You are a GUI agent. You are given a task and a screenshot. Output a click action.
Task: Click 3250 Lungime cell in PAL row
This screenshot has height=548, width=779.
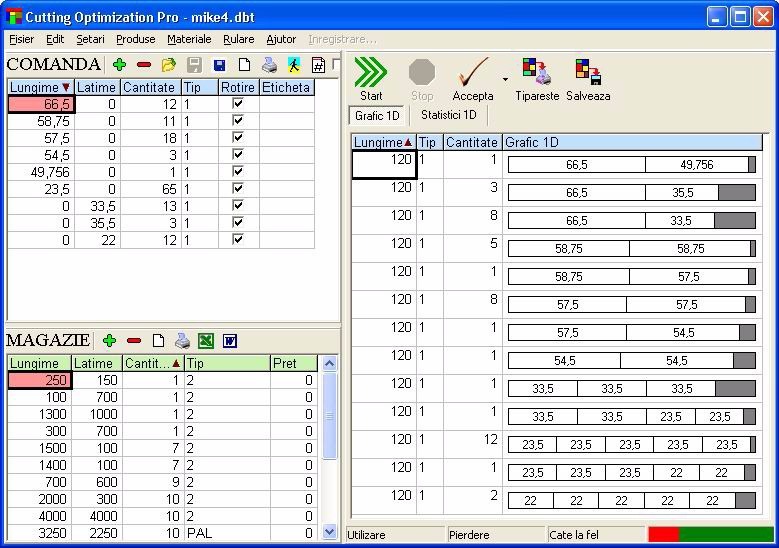[40, 533]
